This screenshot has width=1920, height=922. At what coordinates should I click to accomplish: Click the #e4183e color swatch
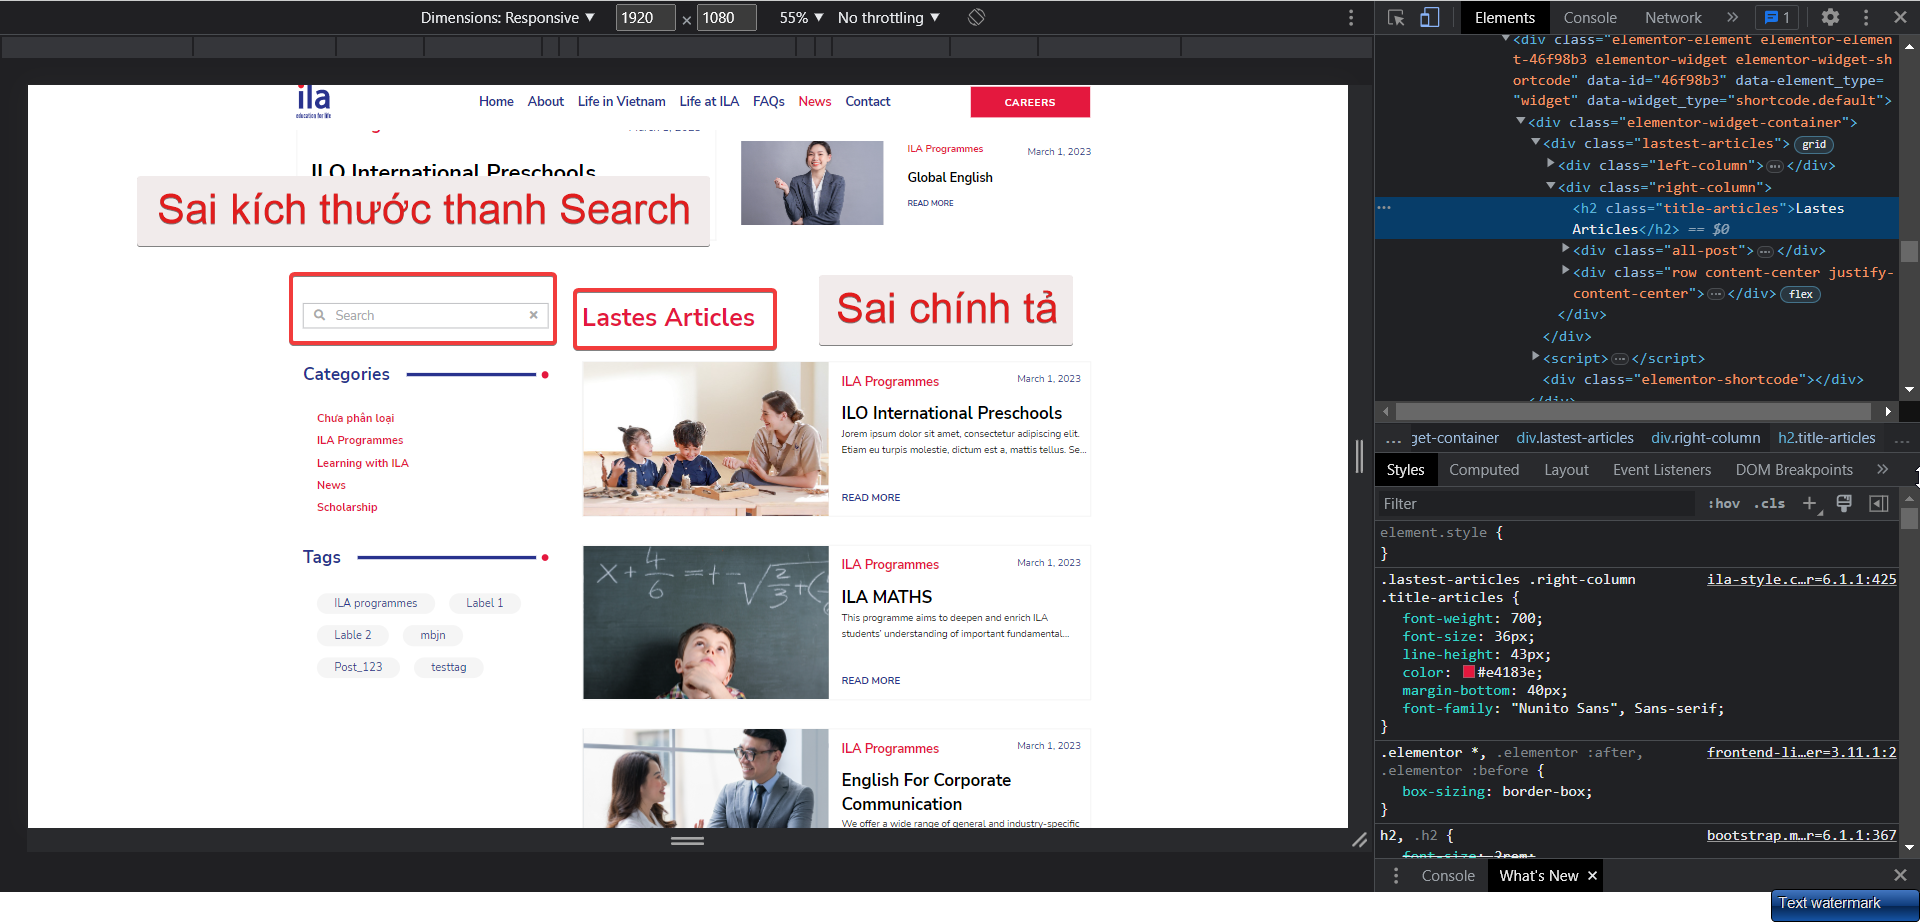click(x=1469, y=672)
